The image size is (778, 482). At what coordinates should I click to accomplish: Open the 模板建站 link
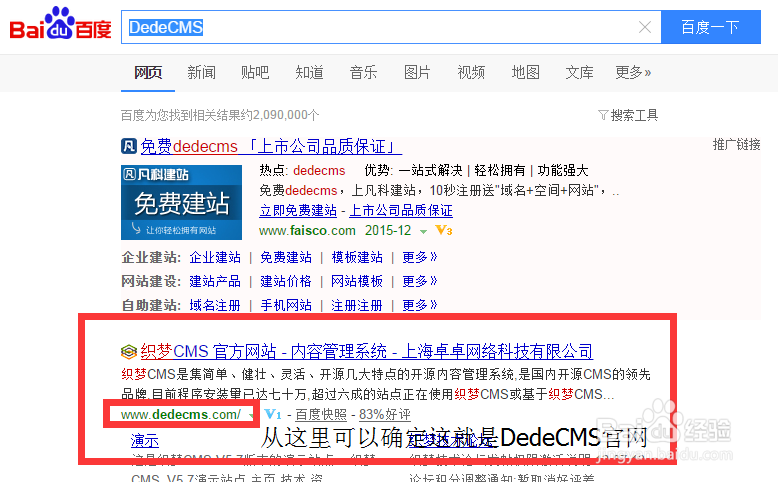357,257
